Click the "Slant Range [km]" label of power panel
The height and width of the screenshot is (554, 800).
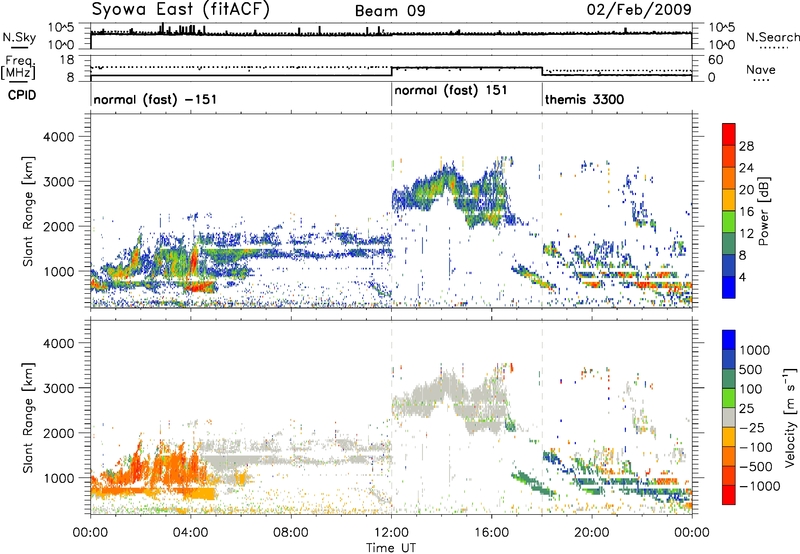coord(28,211)
